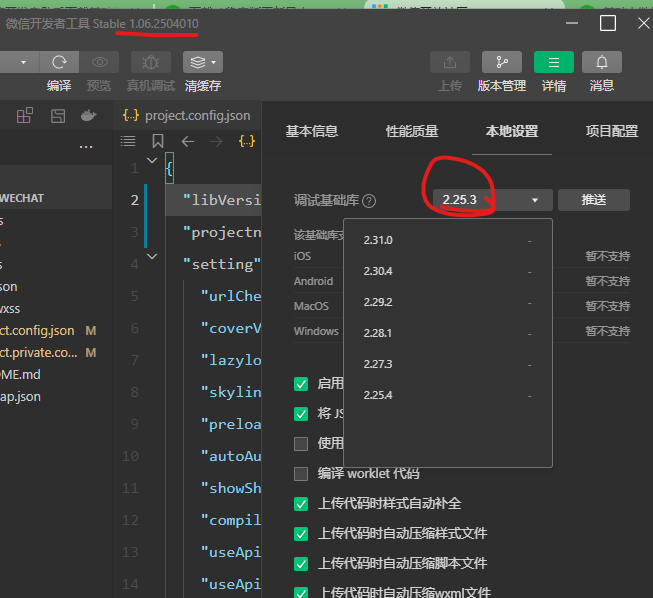Click 暂不支持 in the Windows row
The width and height of the screenshot is (653, 598).
[x=608, y=331]
